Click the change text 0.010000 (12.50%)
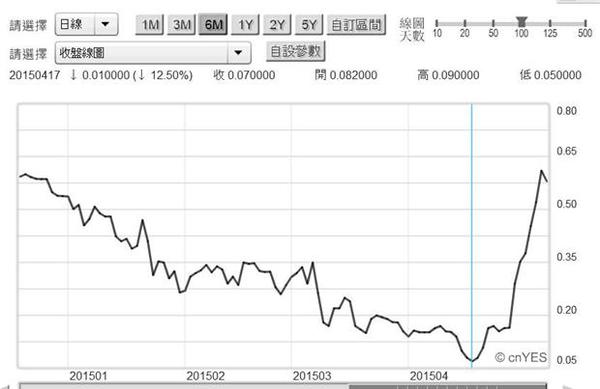 coord(131,75)
